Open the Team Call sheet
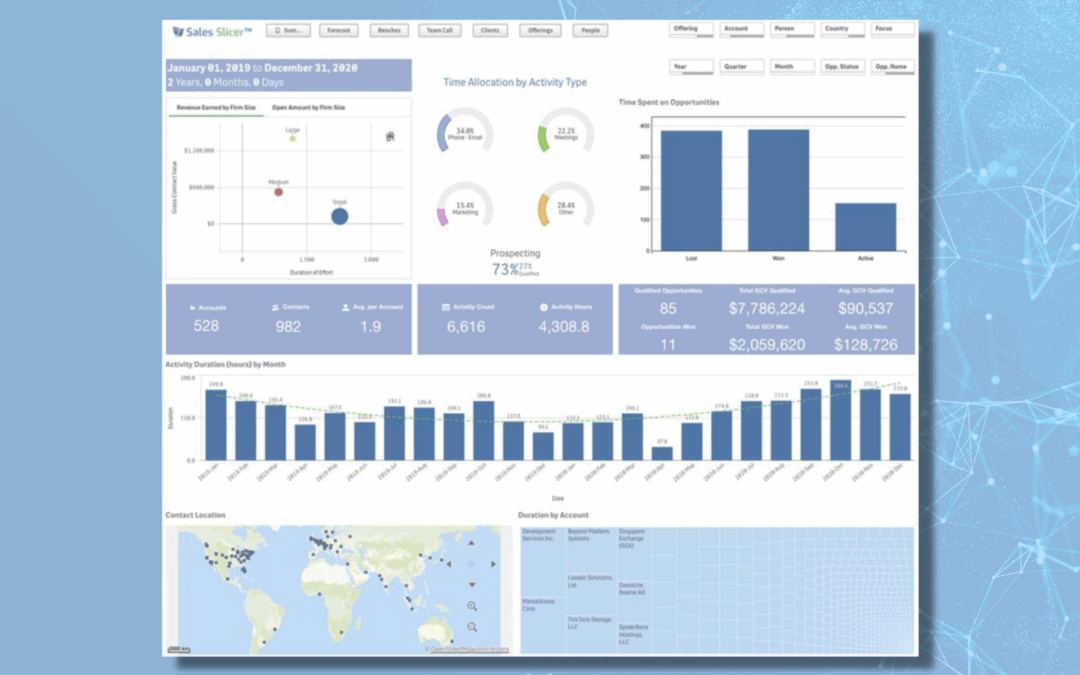Viewport: 1080px width, 675px height. coord(439,30)
